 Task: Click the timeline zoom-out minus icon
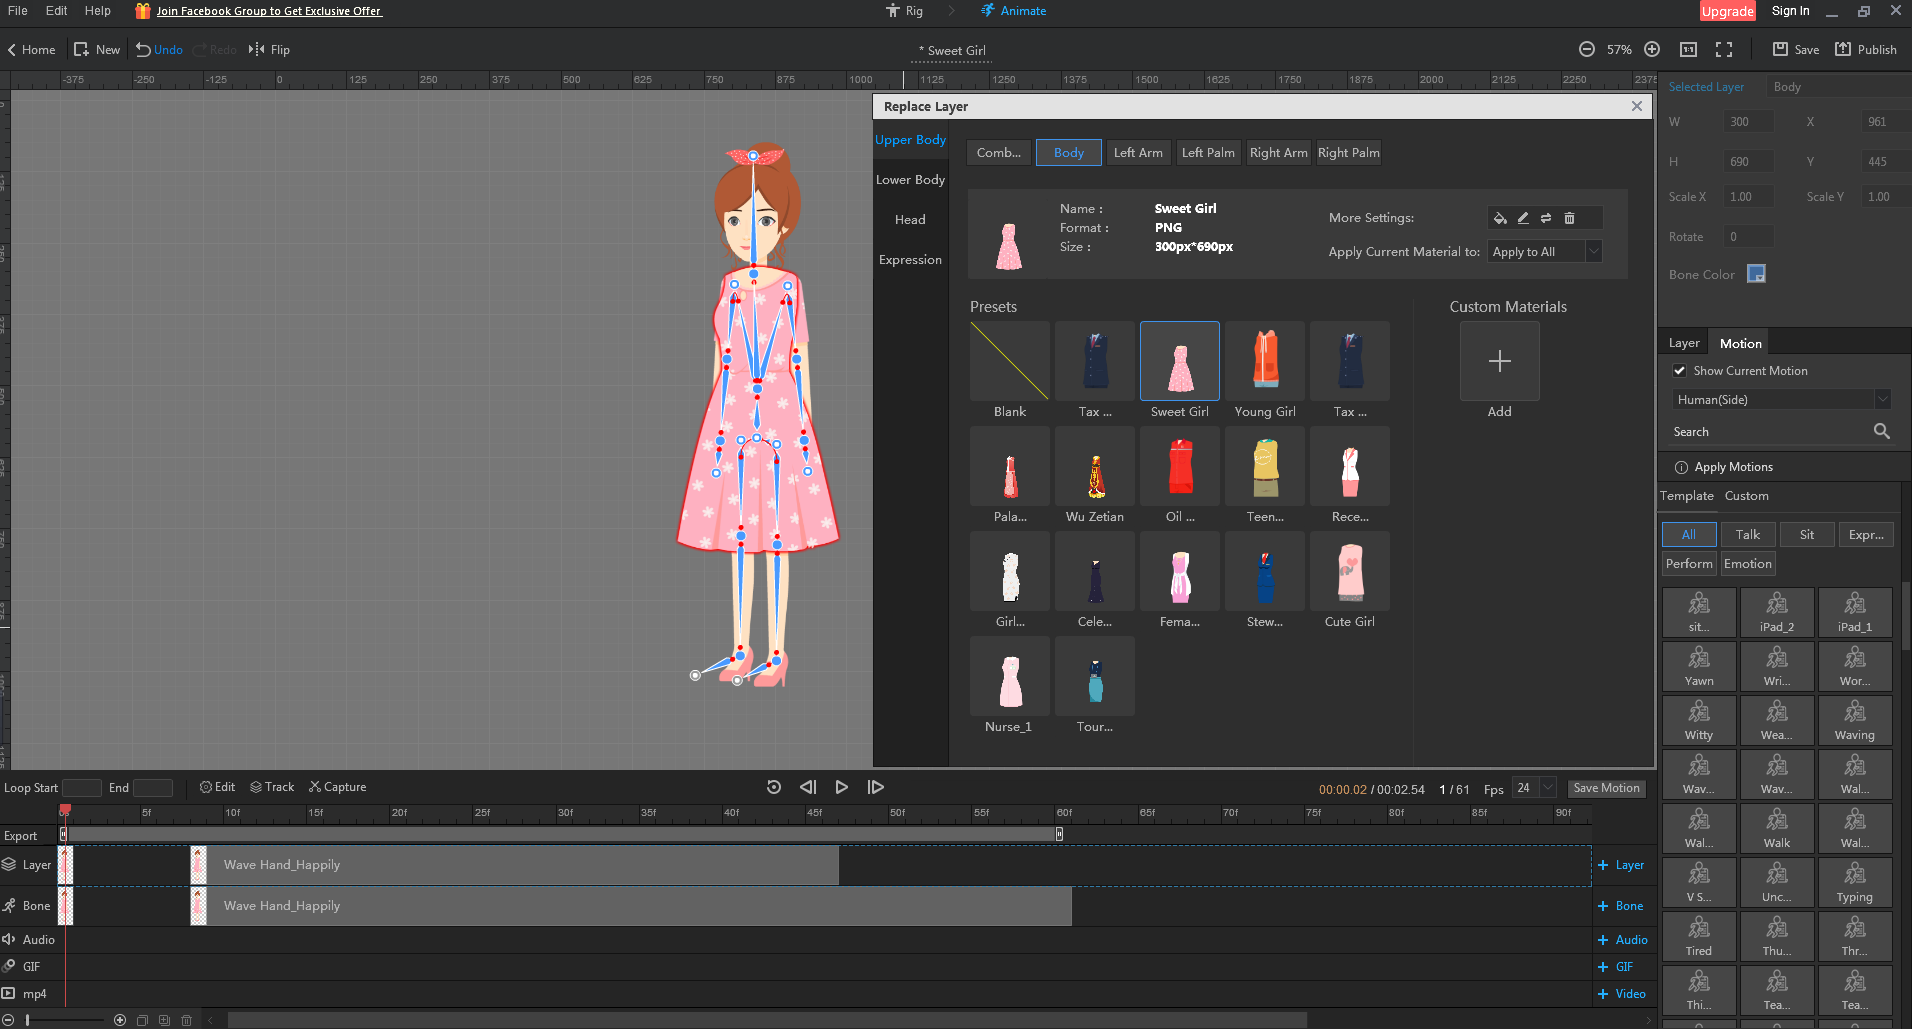click(x=8, y=1020)
